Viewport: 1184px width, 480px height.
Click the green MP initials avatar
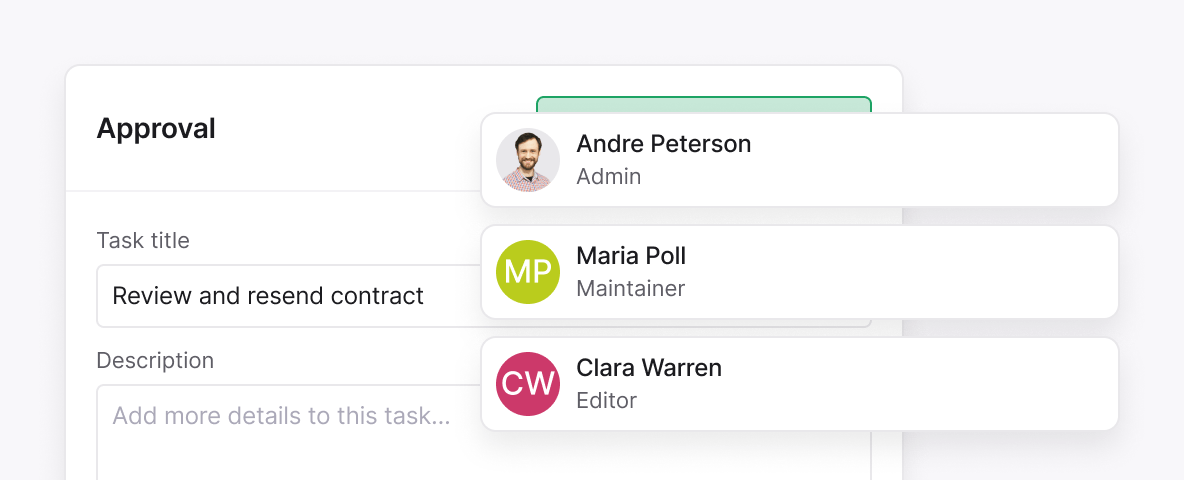point(528,272)
